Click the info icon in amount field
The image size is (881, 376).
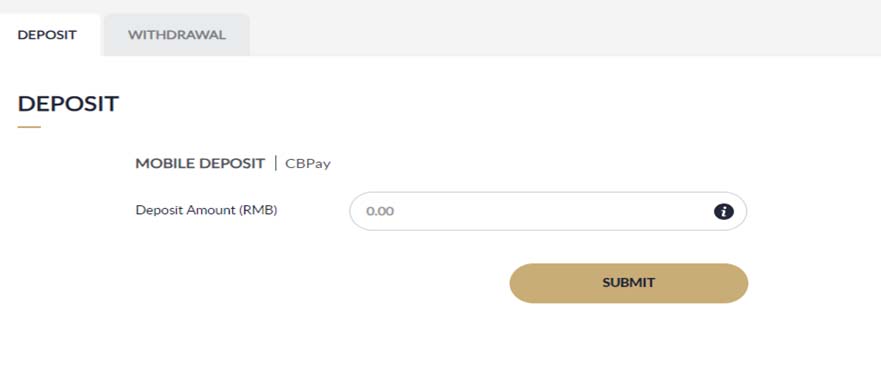(x=724, y=211)
